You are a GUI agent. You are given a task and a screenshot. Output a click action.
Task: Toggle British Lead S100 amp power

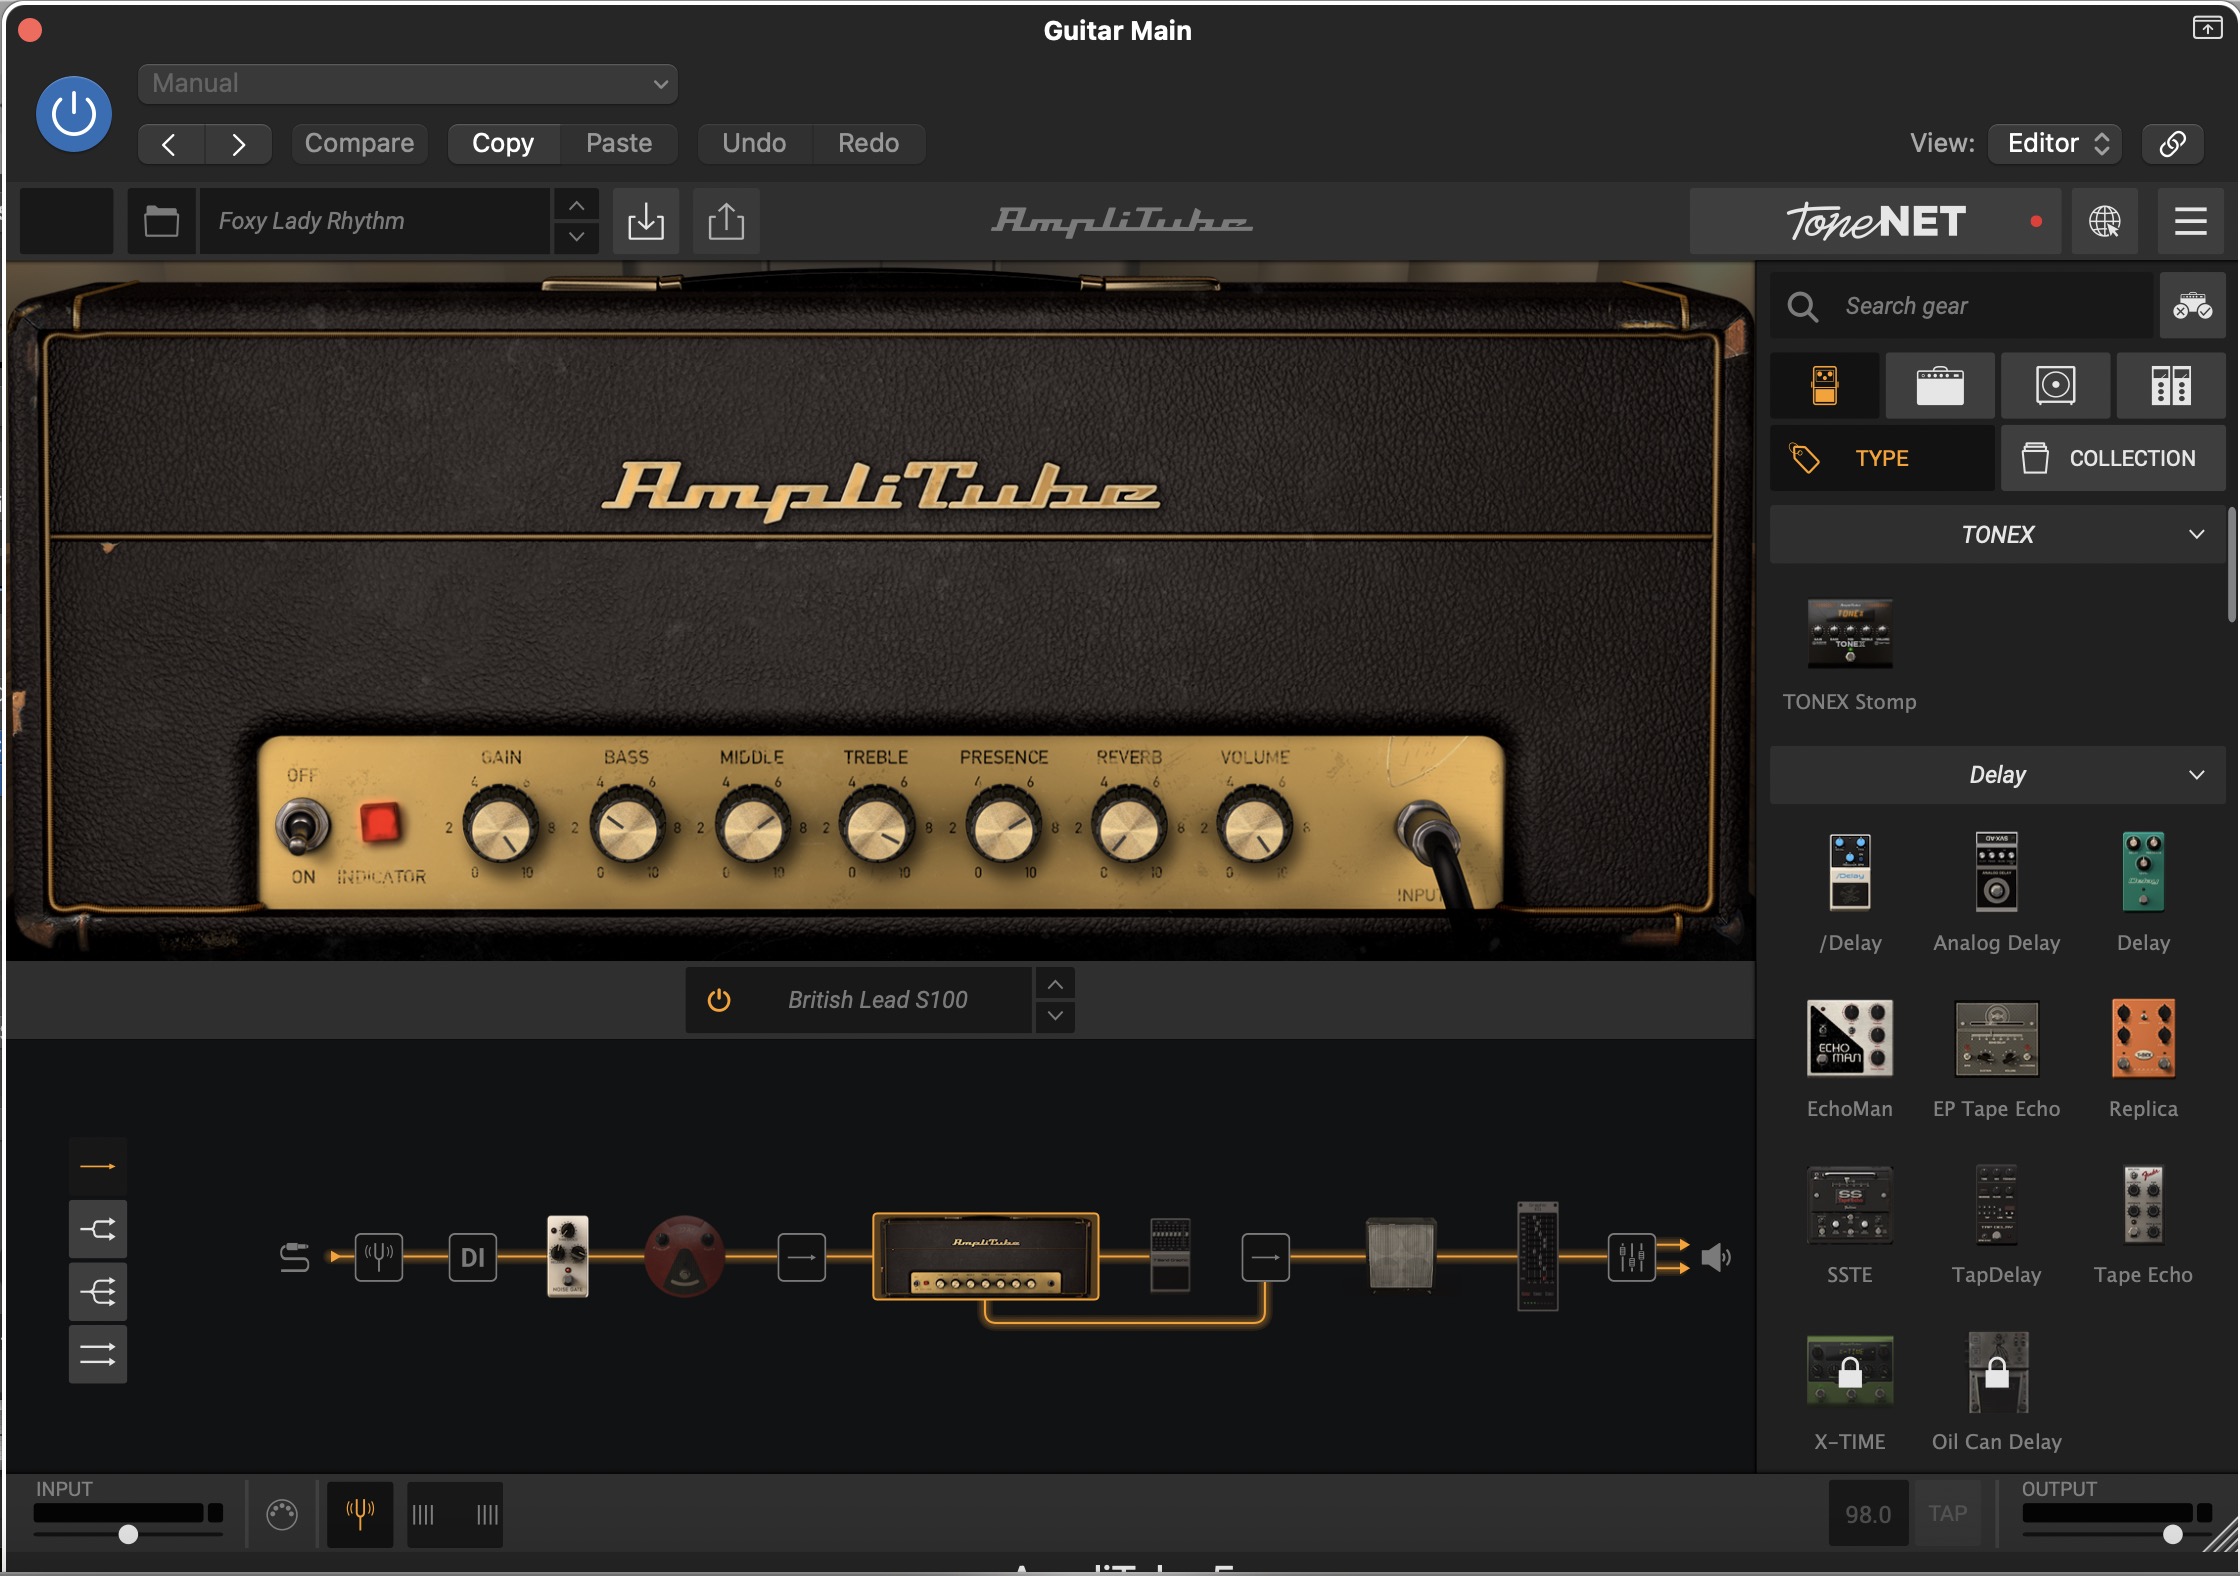(719, 1000)
